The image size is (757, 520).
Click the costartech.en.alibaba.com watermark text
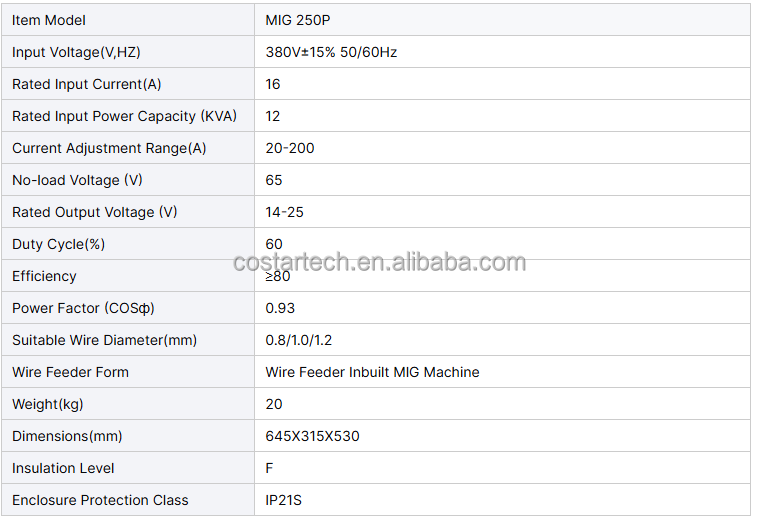click(x=379, y=262)
